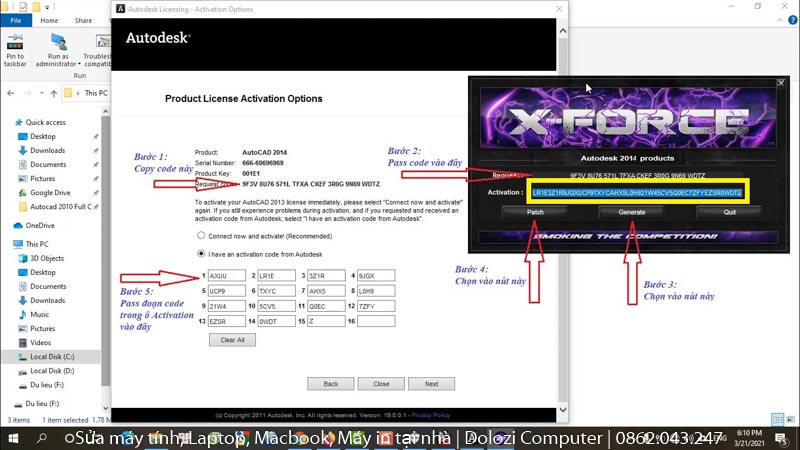Open the Windows notification center icon
800x450 pixels.
coord(781,438)
